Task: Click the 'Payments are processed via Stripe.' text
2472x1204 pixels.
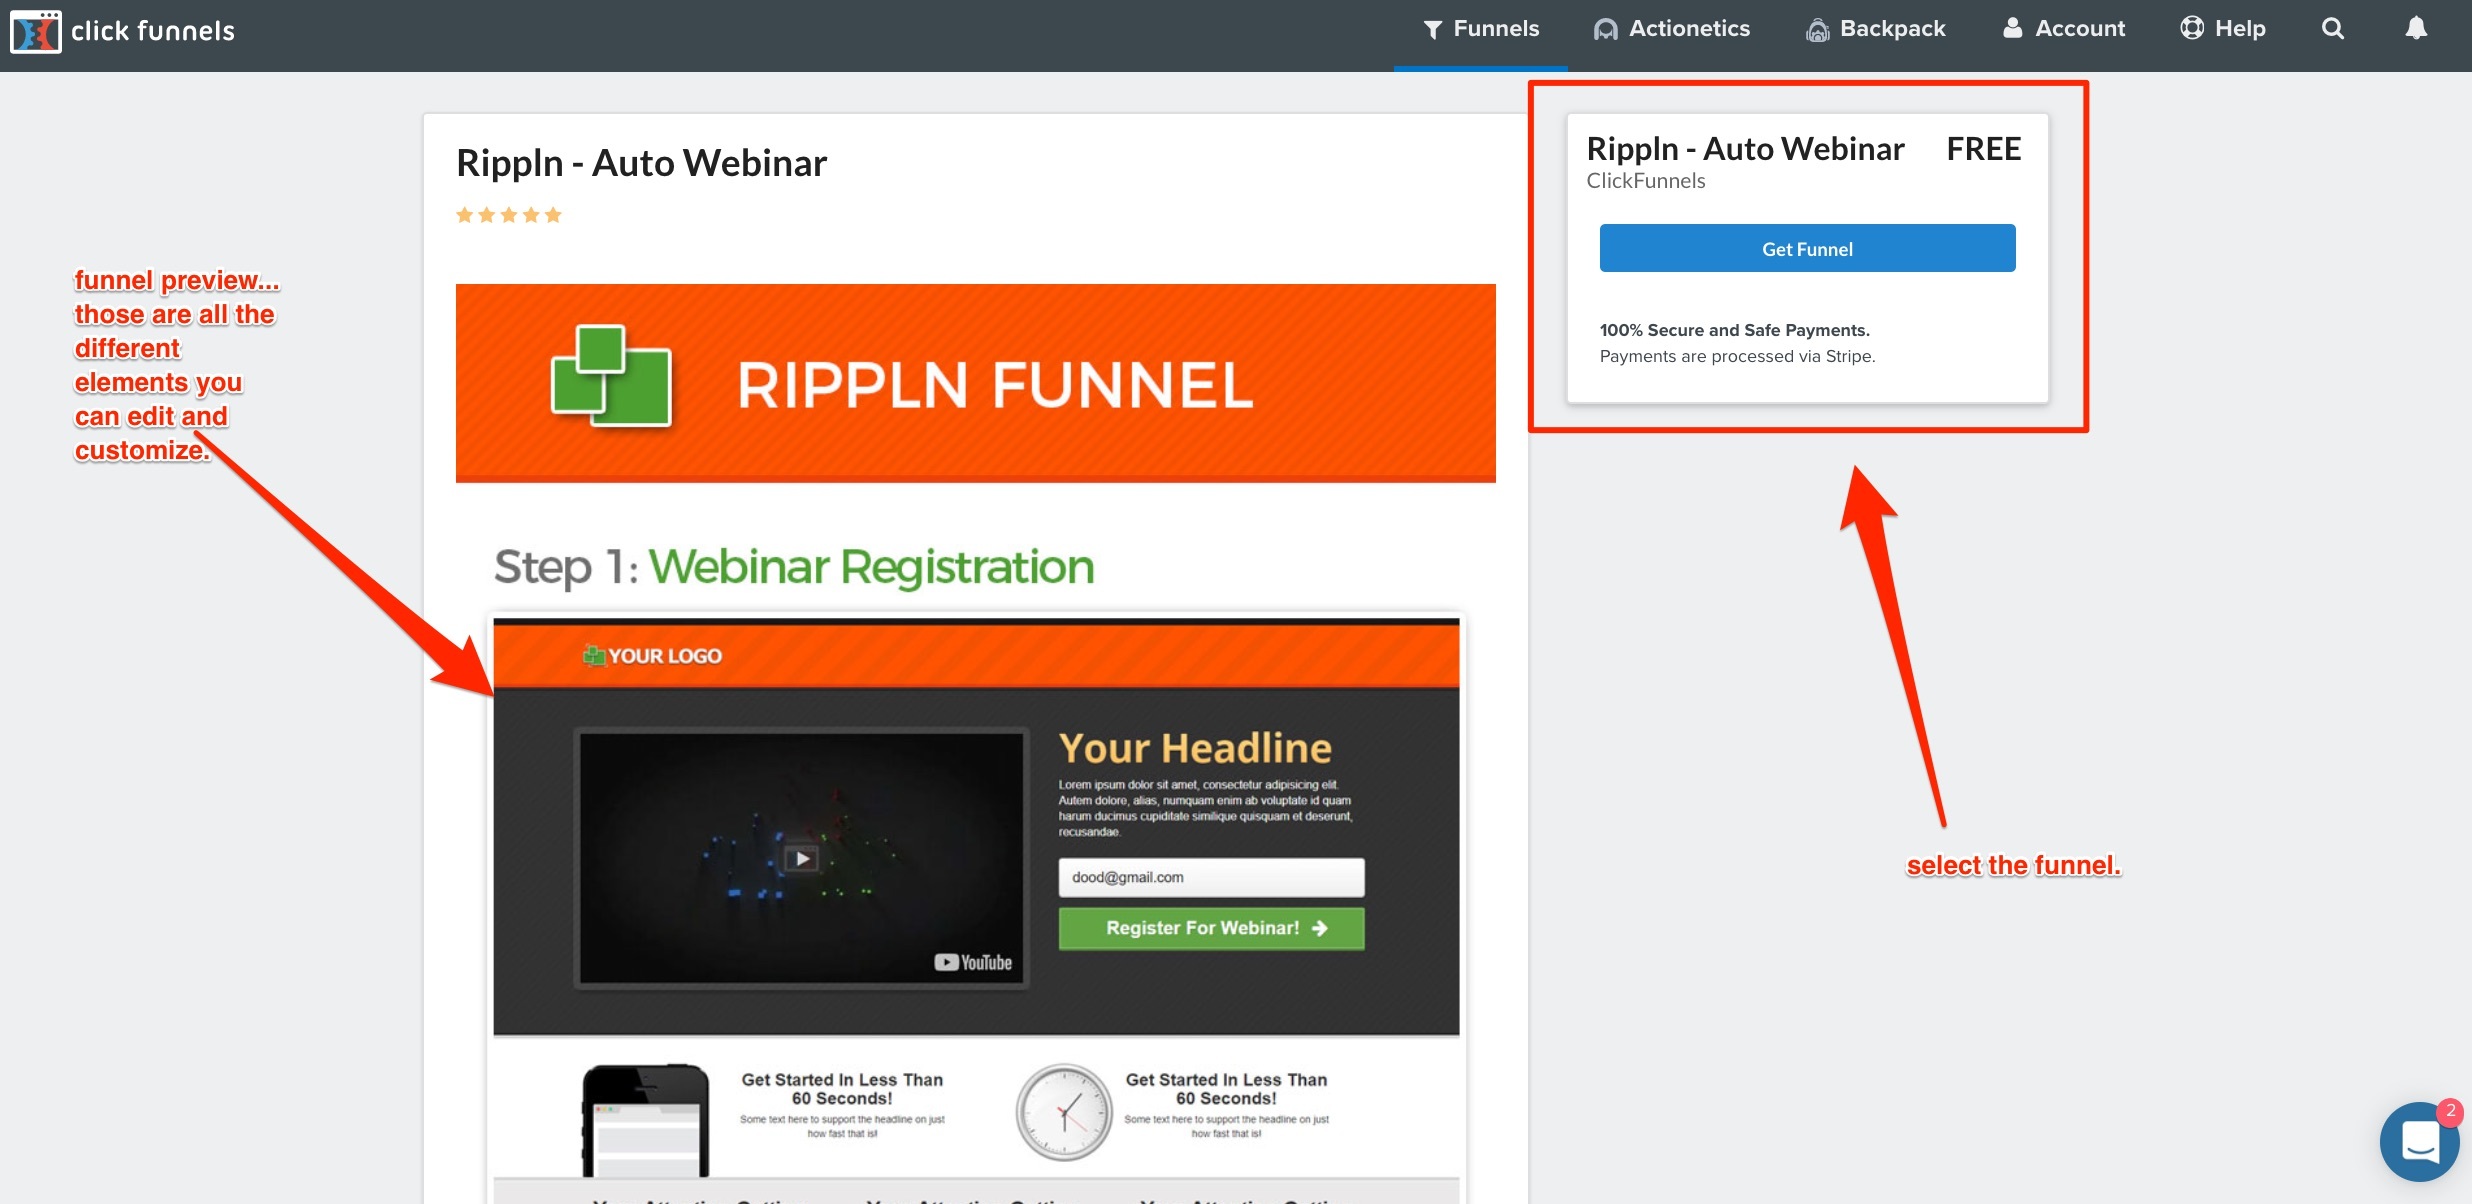Action: coord(1738,356)
